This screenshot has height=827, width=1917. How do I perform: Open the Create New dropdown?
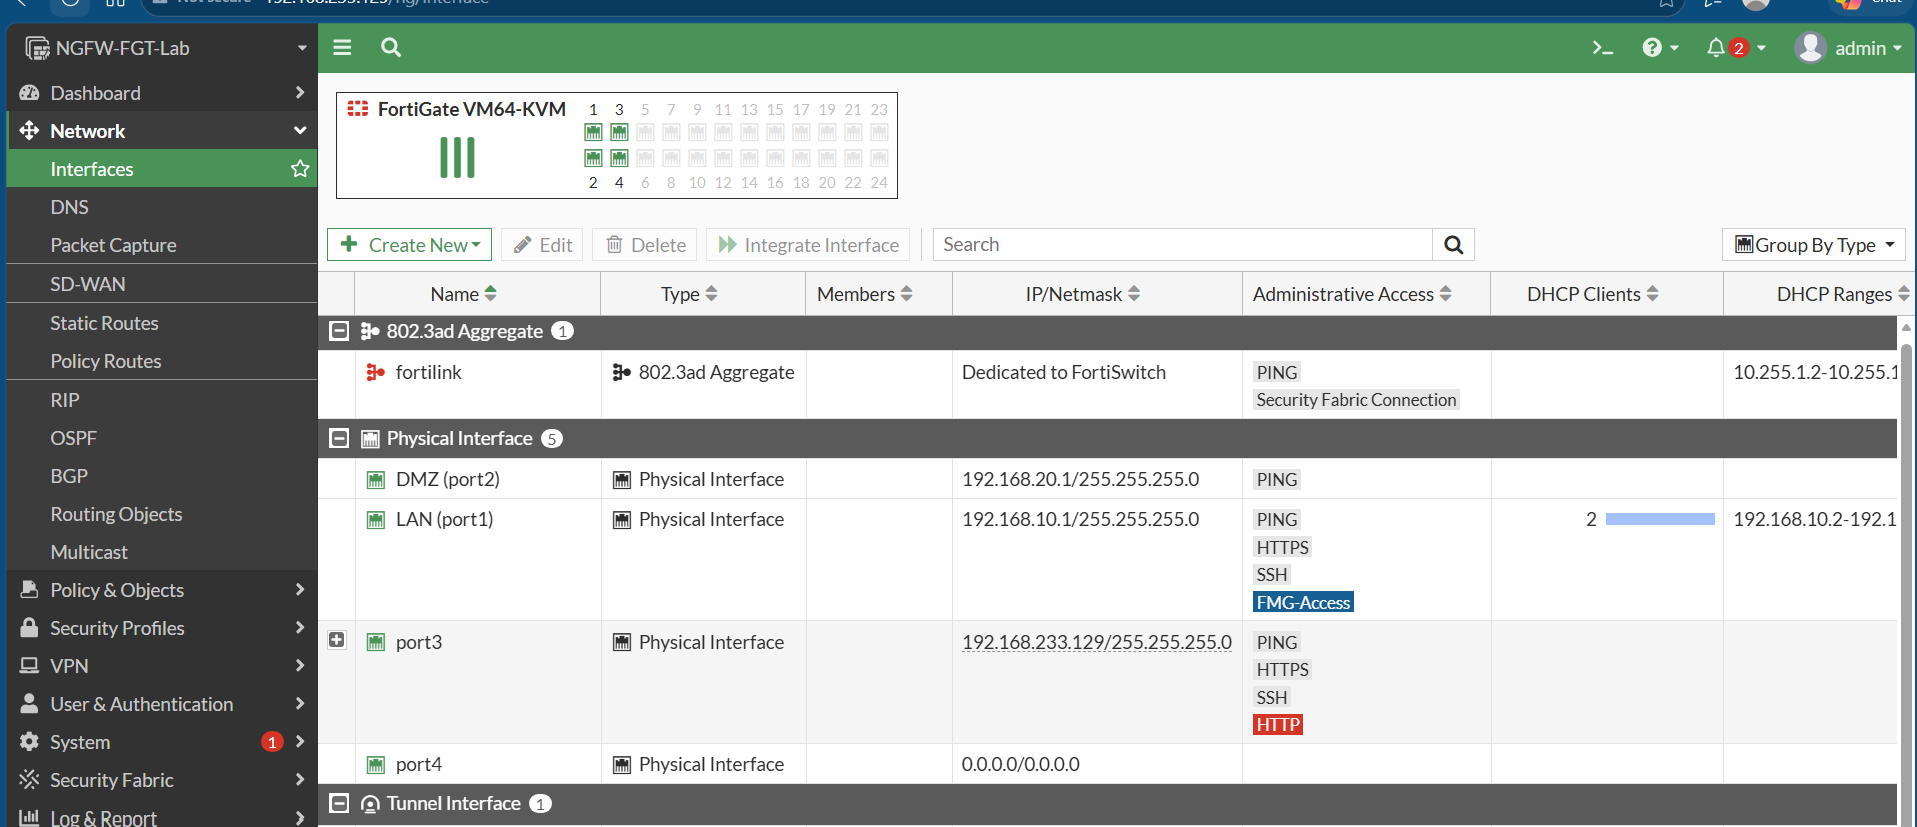(409, 245)
